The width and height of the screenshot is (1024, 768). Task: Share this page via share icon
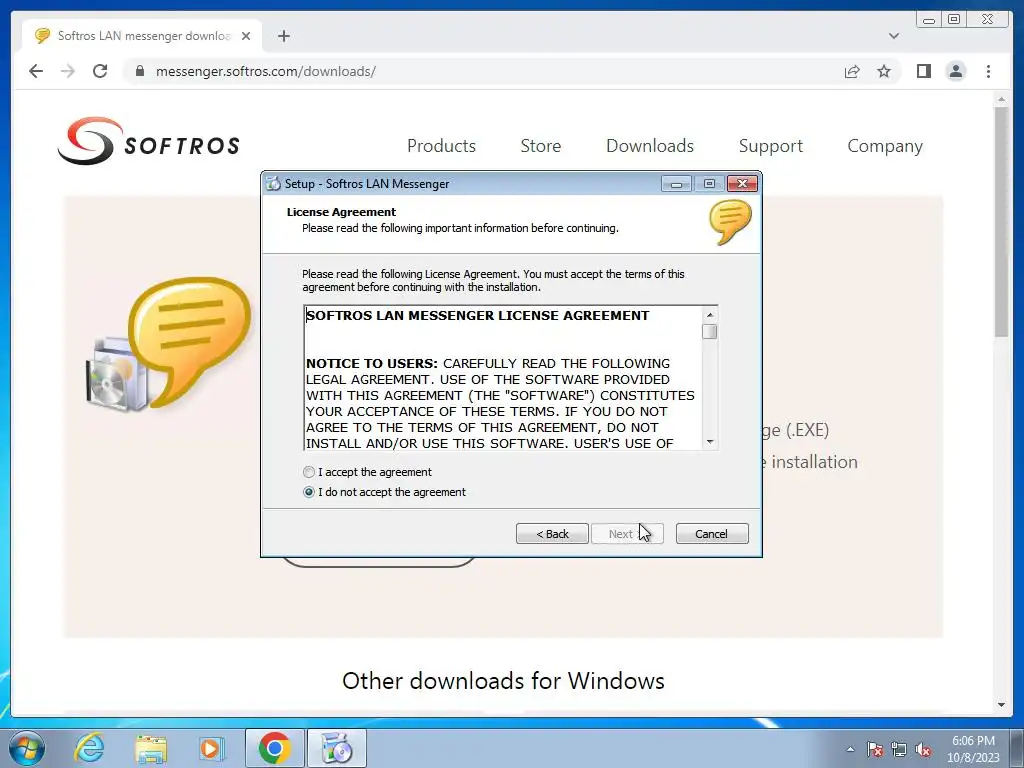coord(852,71)
